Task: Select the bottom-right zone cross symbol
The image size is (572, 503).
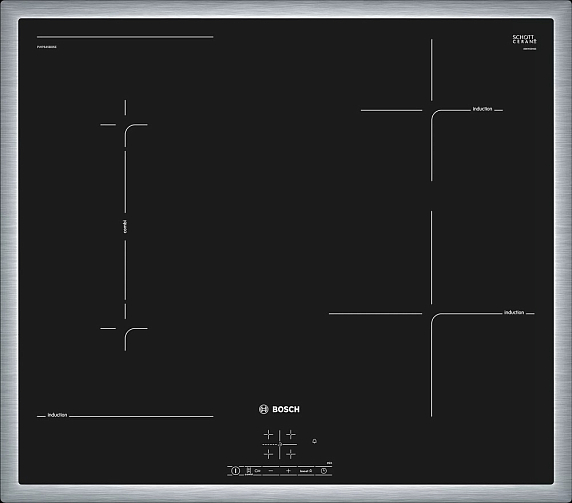Action: pos(291,454)
